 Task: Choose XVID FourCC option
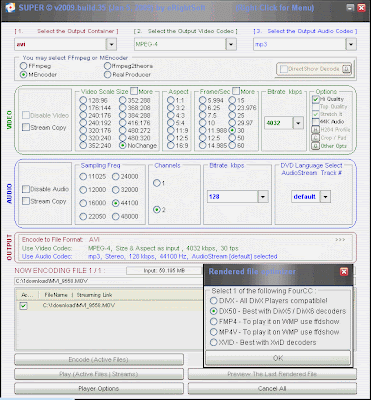click(x=213, y=342)
